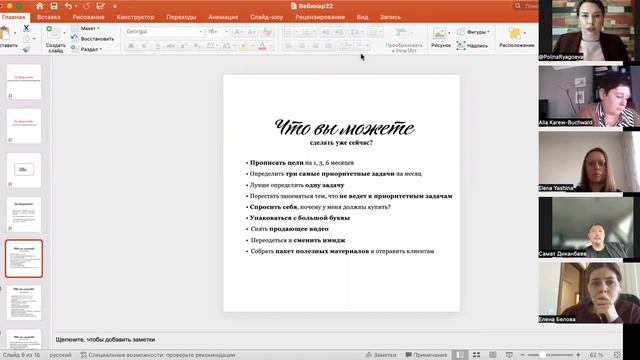Expand the new slide dropdown arrow
The width and height of the screenshot is (640, 360).
[x=64, y=33]
